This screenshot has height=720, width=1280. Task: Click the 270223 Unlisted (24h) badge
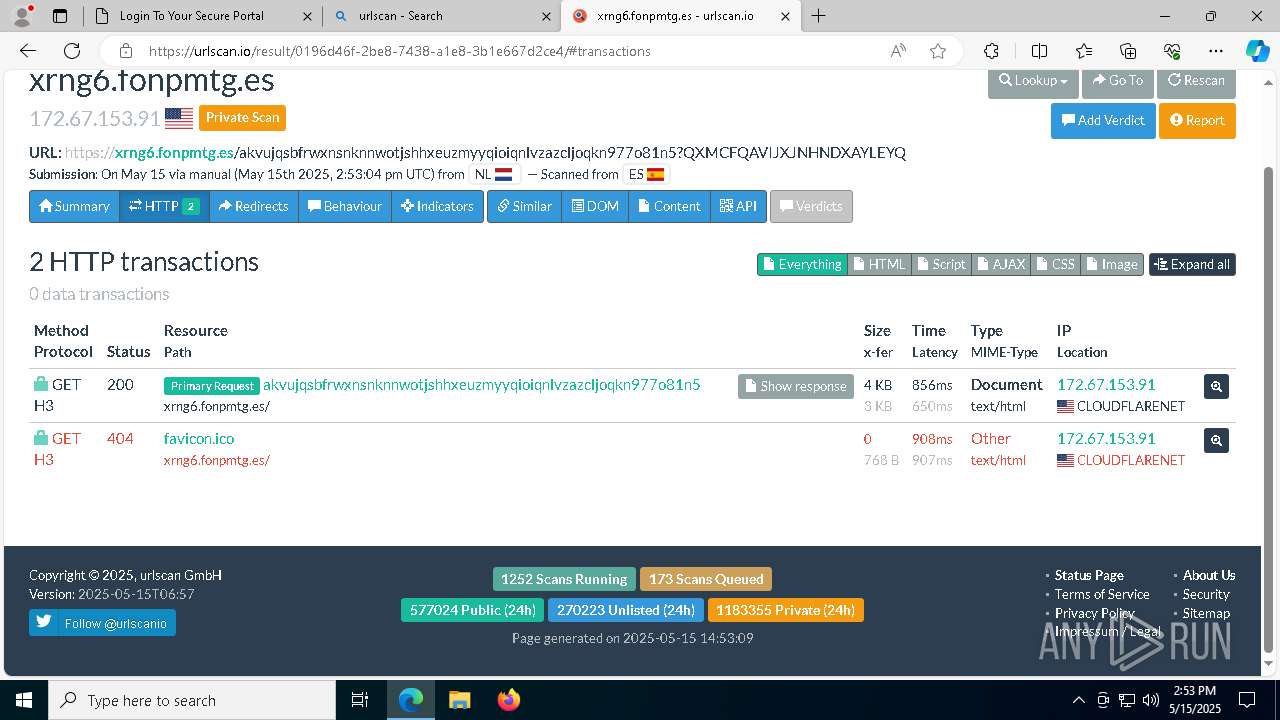pos(626,610)
